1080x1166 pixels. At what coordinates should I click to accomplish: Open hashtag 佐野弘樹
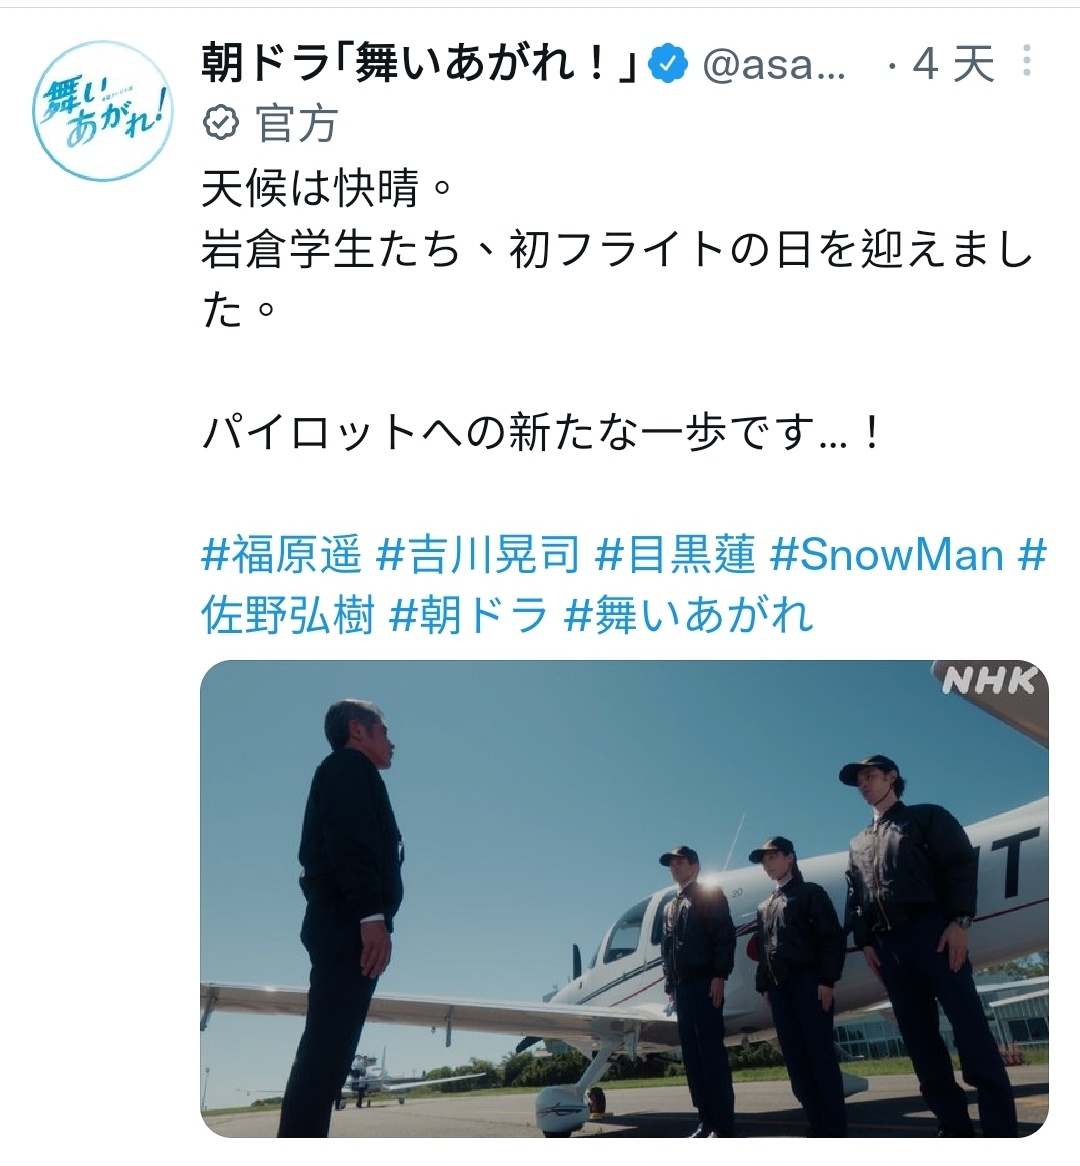tap(287, 616)
